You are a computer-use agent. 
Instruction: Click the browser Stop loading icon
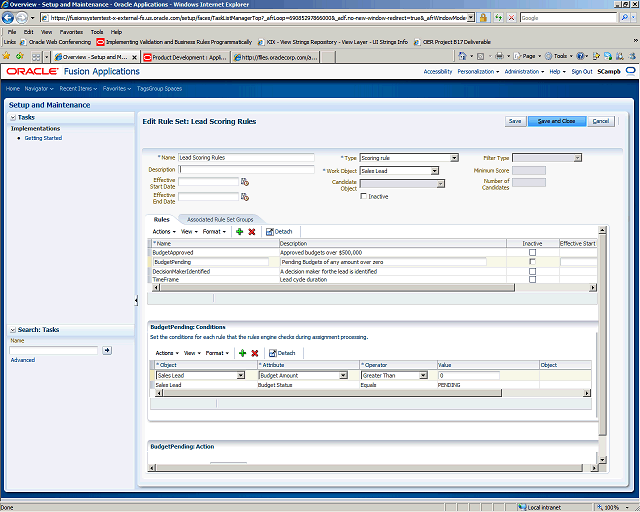click(511, 18)
